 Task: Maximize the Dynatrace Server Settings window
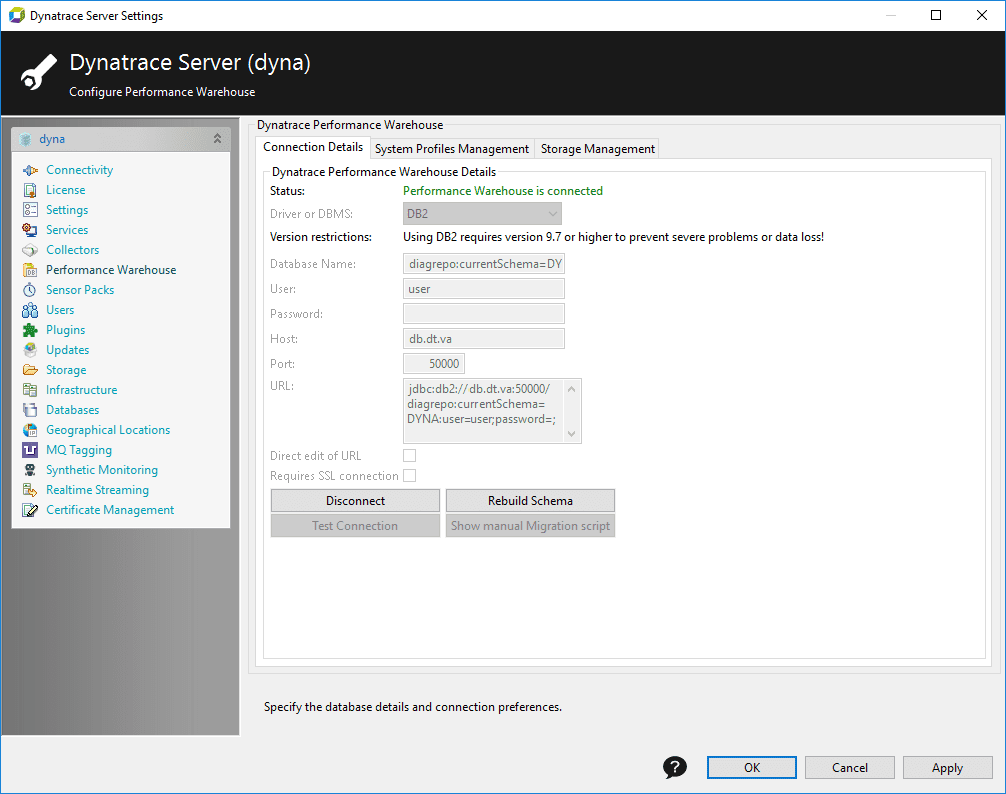[936, 15]
